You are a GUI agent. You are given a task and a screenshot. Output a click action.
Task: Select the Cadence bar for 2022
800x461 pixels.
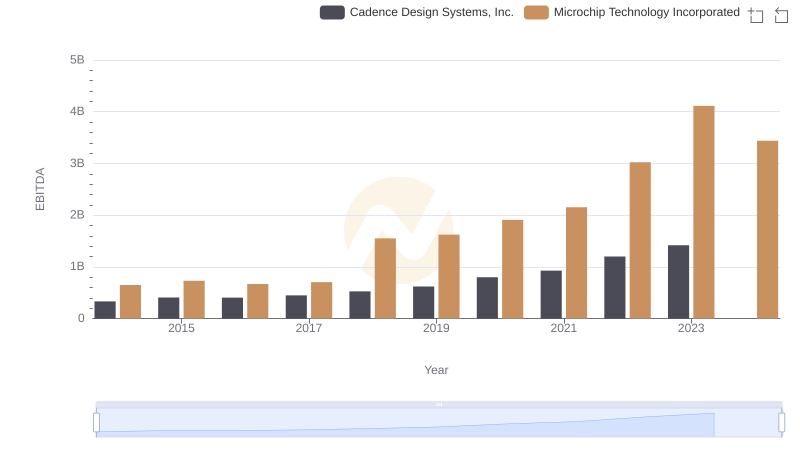pyautogui.click(x=615, y=288)
